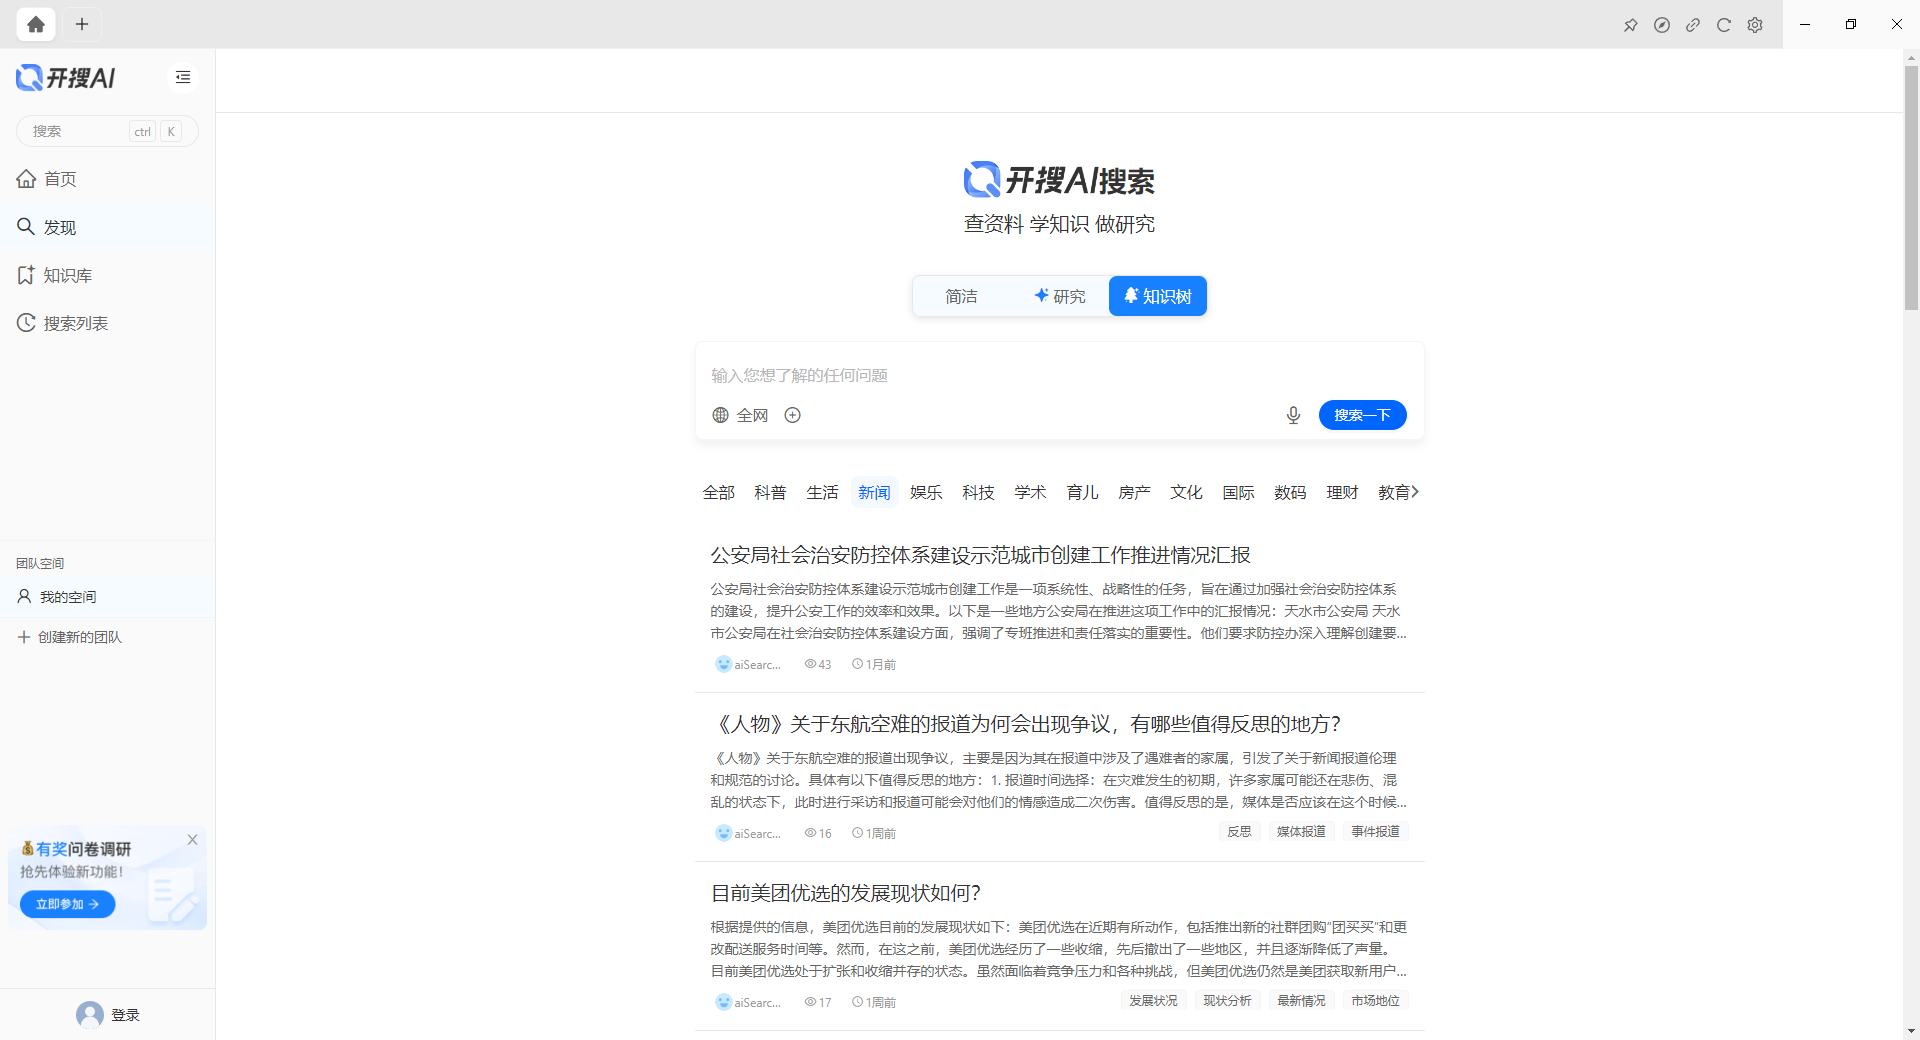Expand more category tabs with the right chevron
The width and height of the screenshot is (1920, 1040).
(1414, 492)
